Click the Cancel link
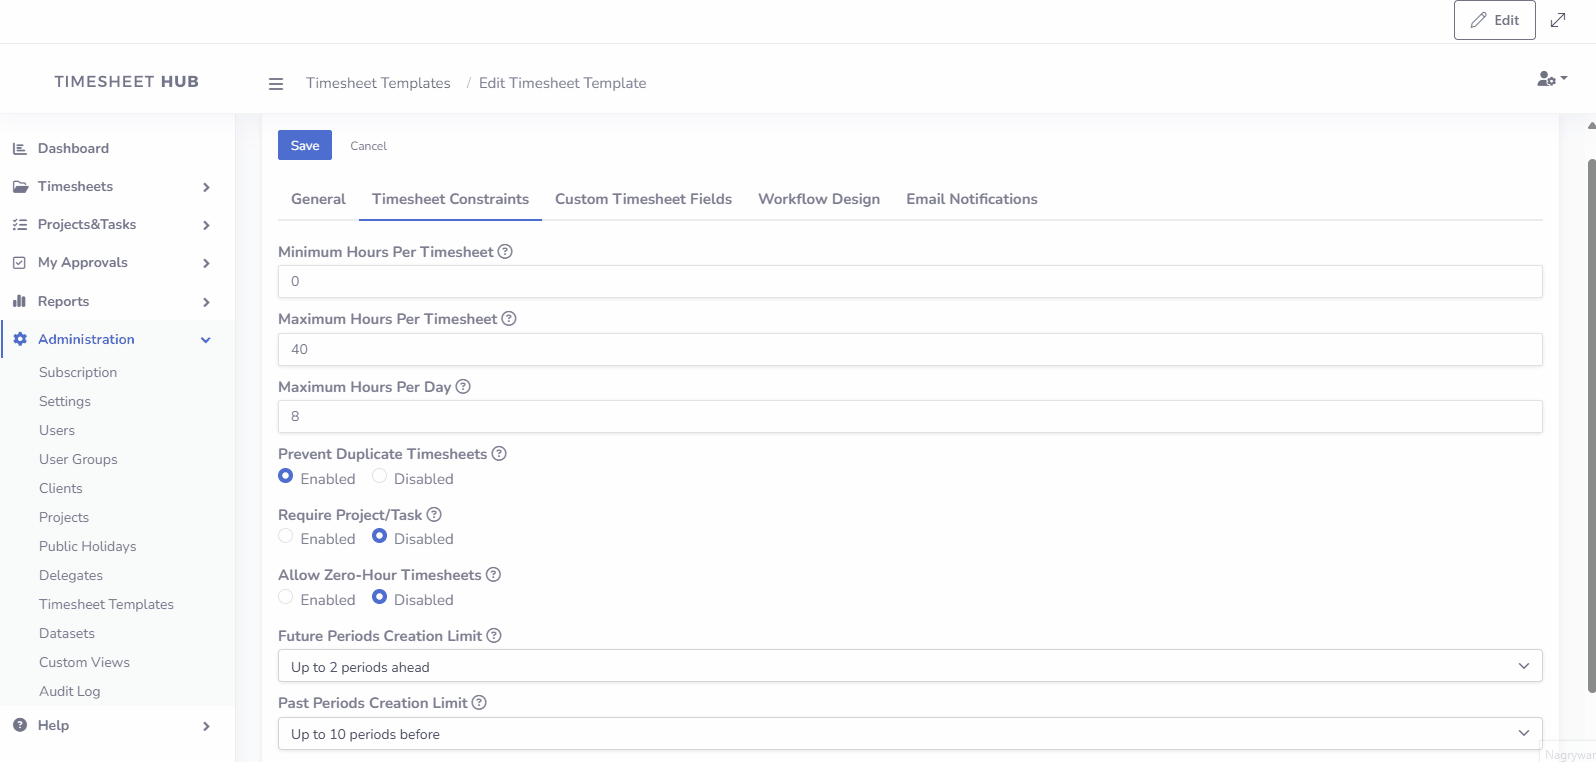The height and width of the screenshot is (762, 1596). [368, 146]
